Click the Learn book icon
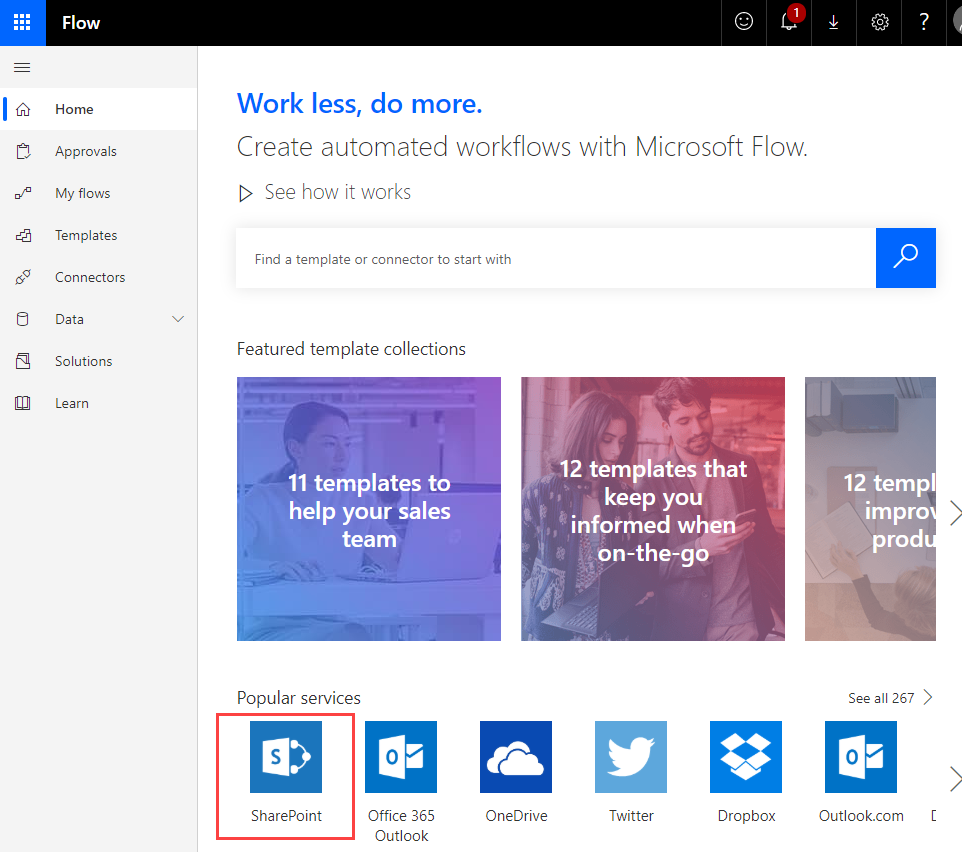This screenshot has height=852, width=962. (x=23, y=403)
